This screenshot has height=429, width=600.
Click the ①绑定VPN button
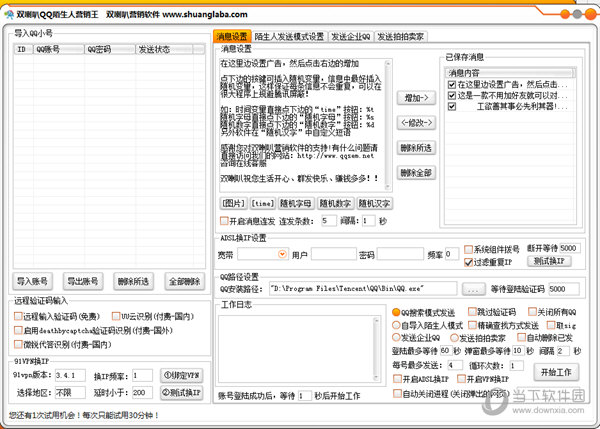(181, 376)
